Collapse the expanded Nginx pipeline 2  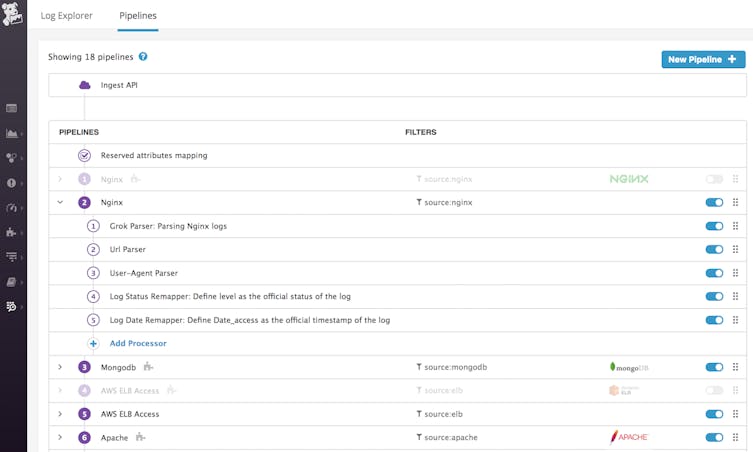coord(60,202)
